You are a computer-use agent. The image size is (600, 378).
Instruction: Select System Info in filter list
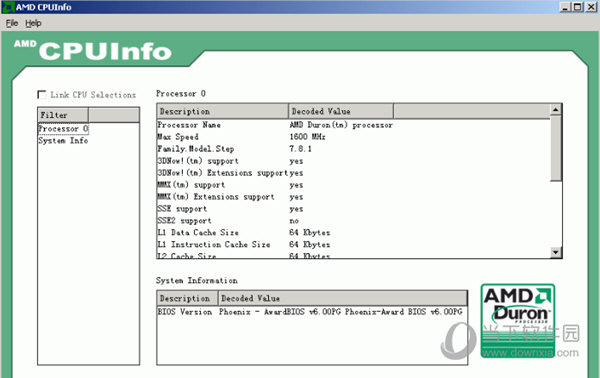64,141
